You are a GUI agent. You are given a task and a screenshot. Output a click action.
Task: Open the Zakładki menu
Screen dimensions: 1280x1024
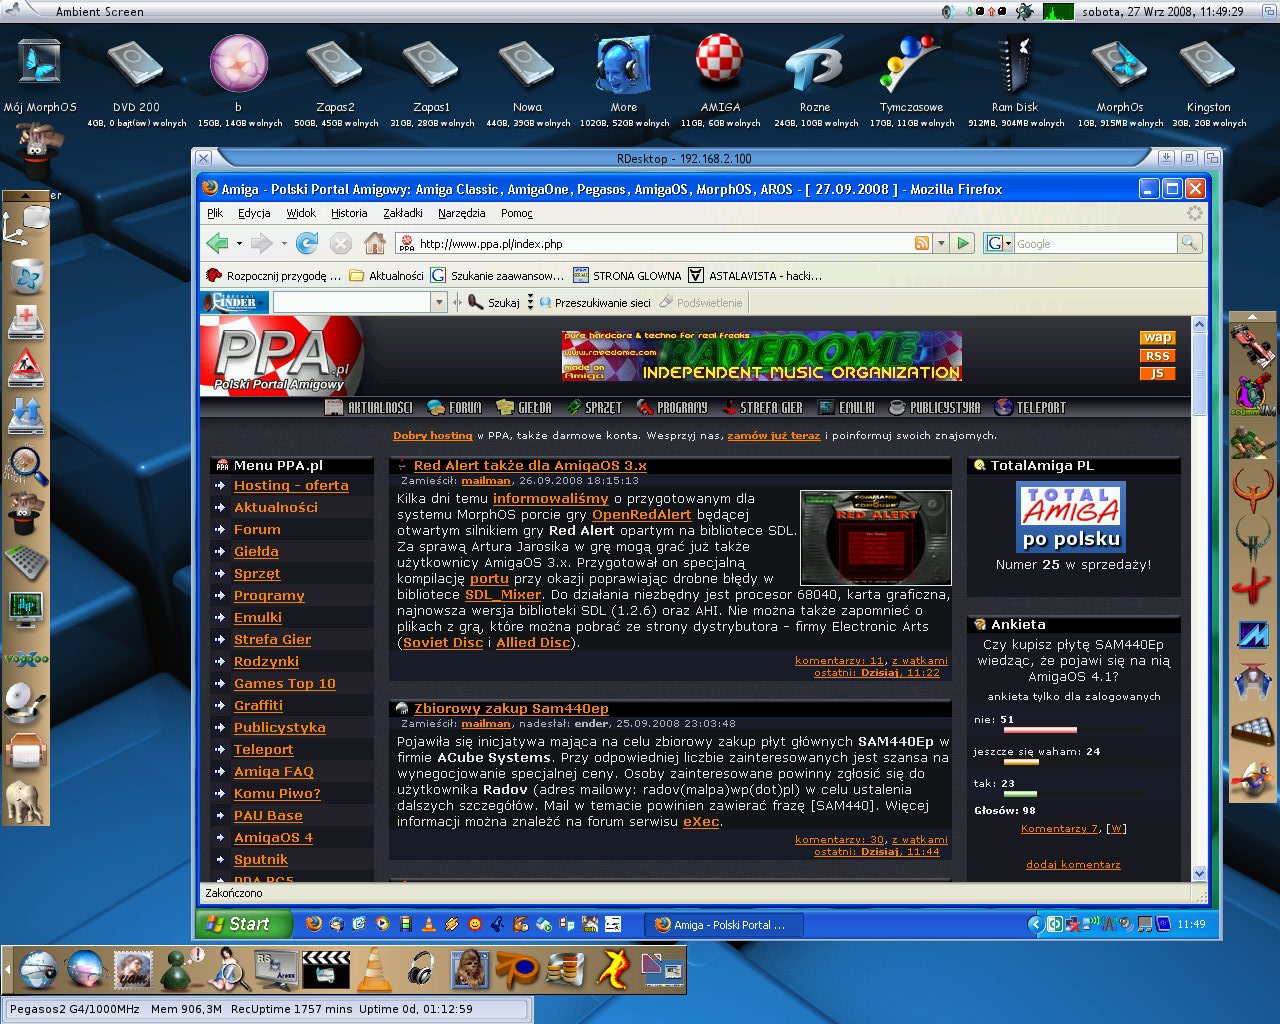click(x=403, y=213)
